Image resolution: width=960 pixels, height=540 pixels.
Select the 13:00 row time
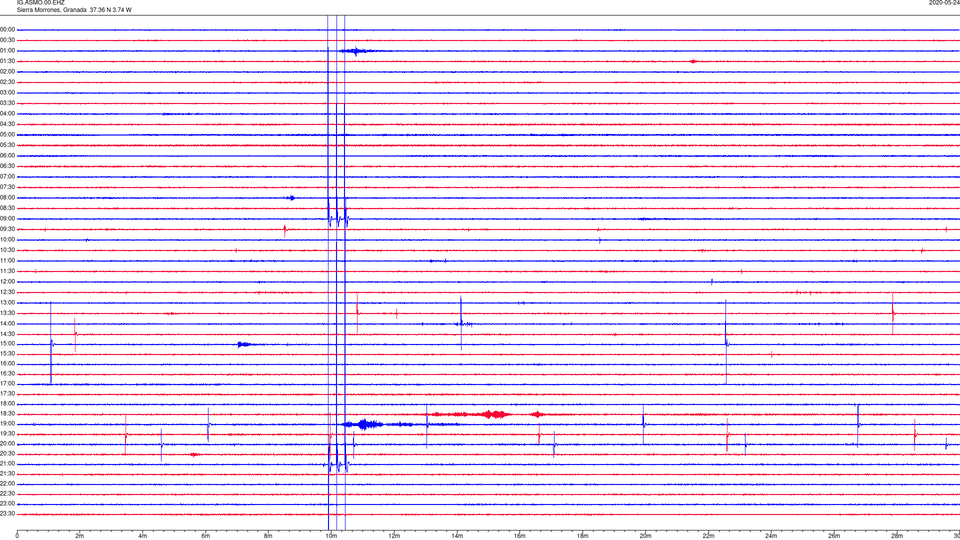click(x=7, y=302)
